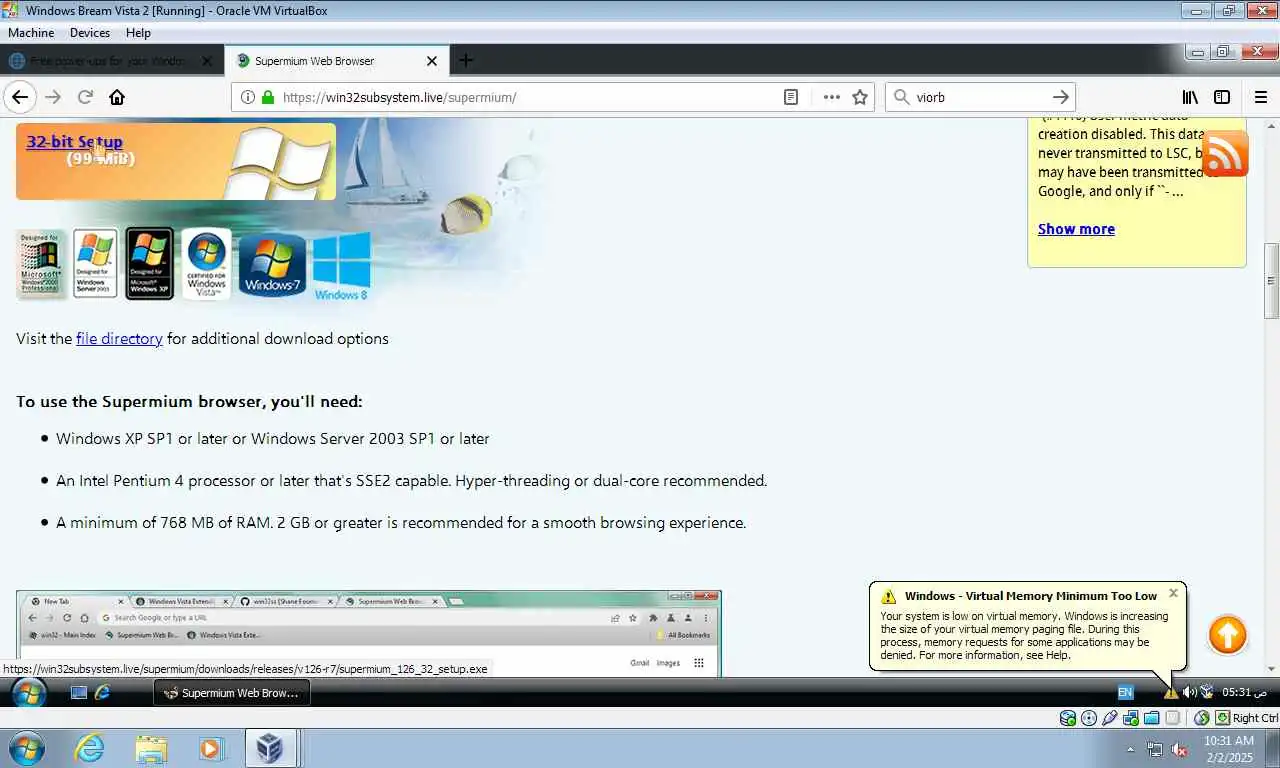Expand the note with Show more
The width and height of the screenshot is (1280, 768).
click(x=1076, y=229)
